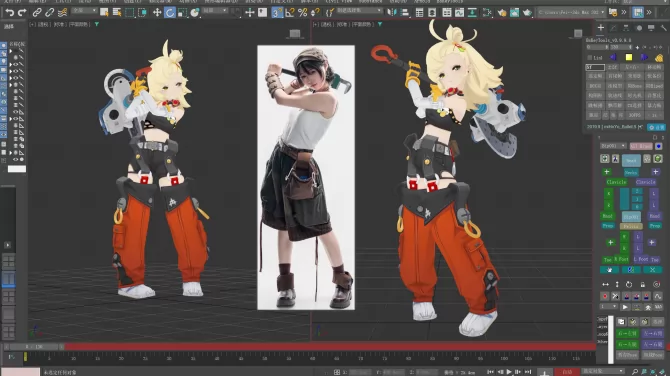Click the cosplay reference photo
The width and height of the screenshot is (670, 376).
coord(306,177)
